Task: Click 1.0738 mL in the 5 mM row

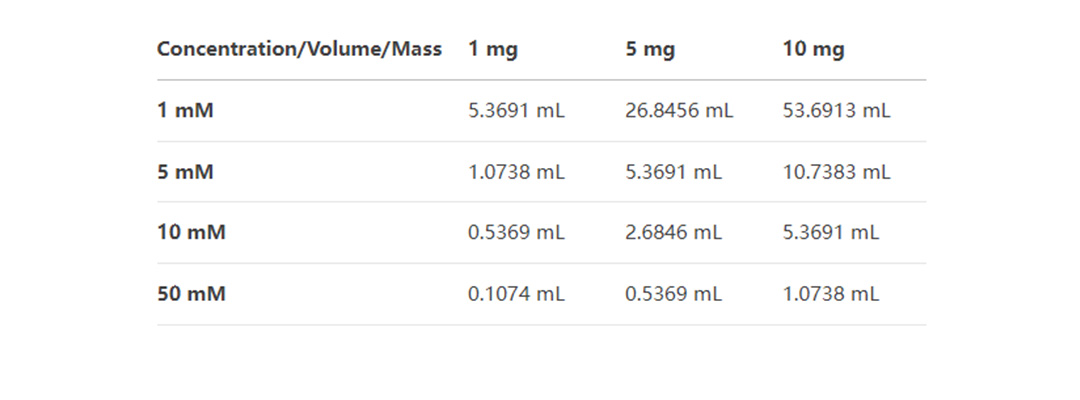Action: [x=517, y=171]
